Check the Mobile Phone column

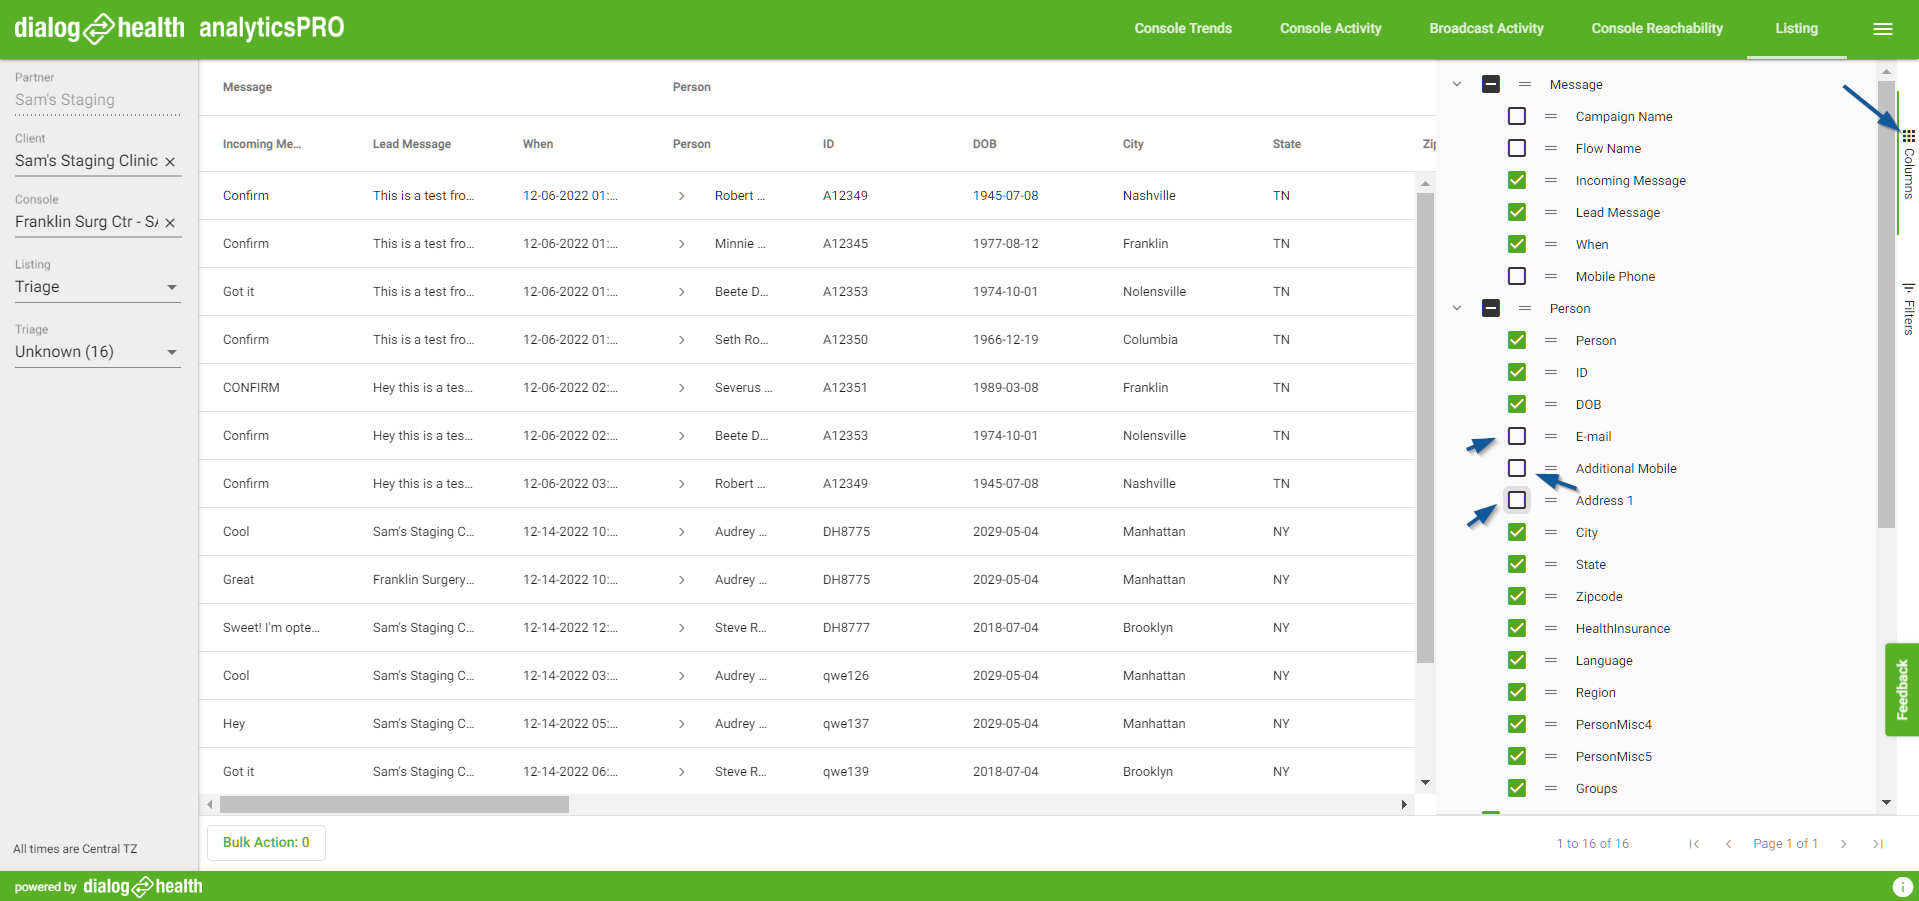click(x=1517, y=277)
